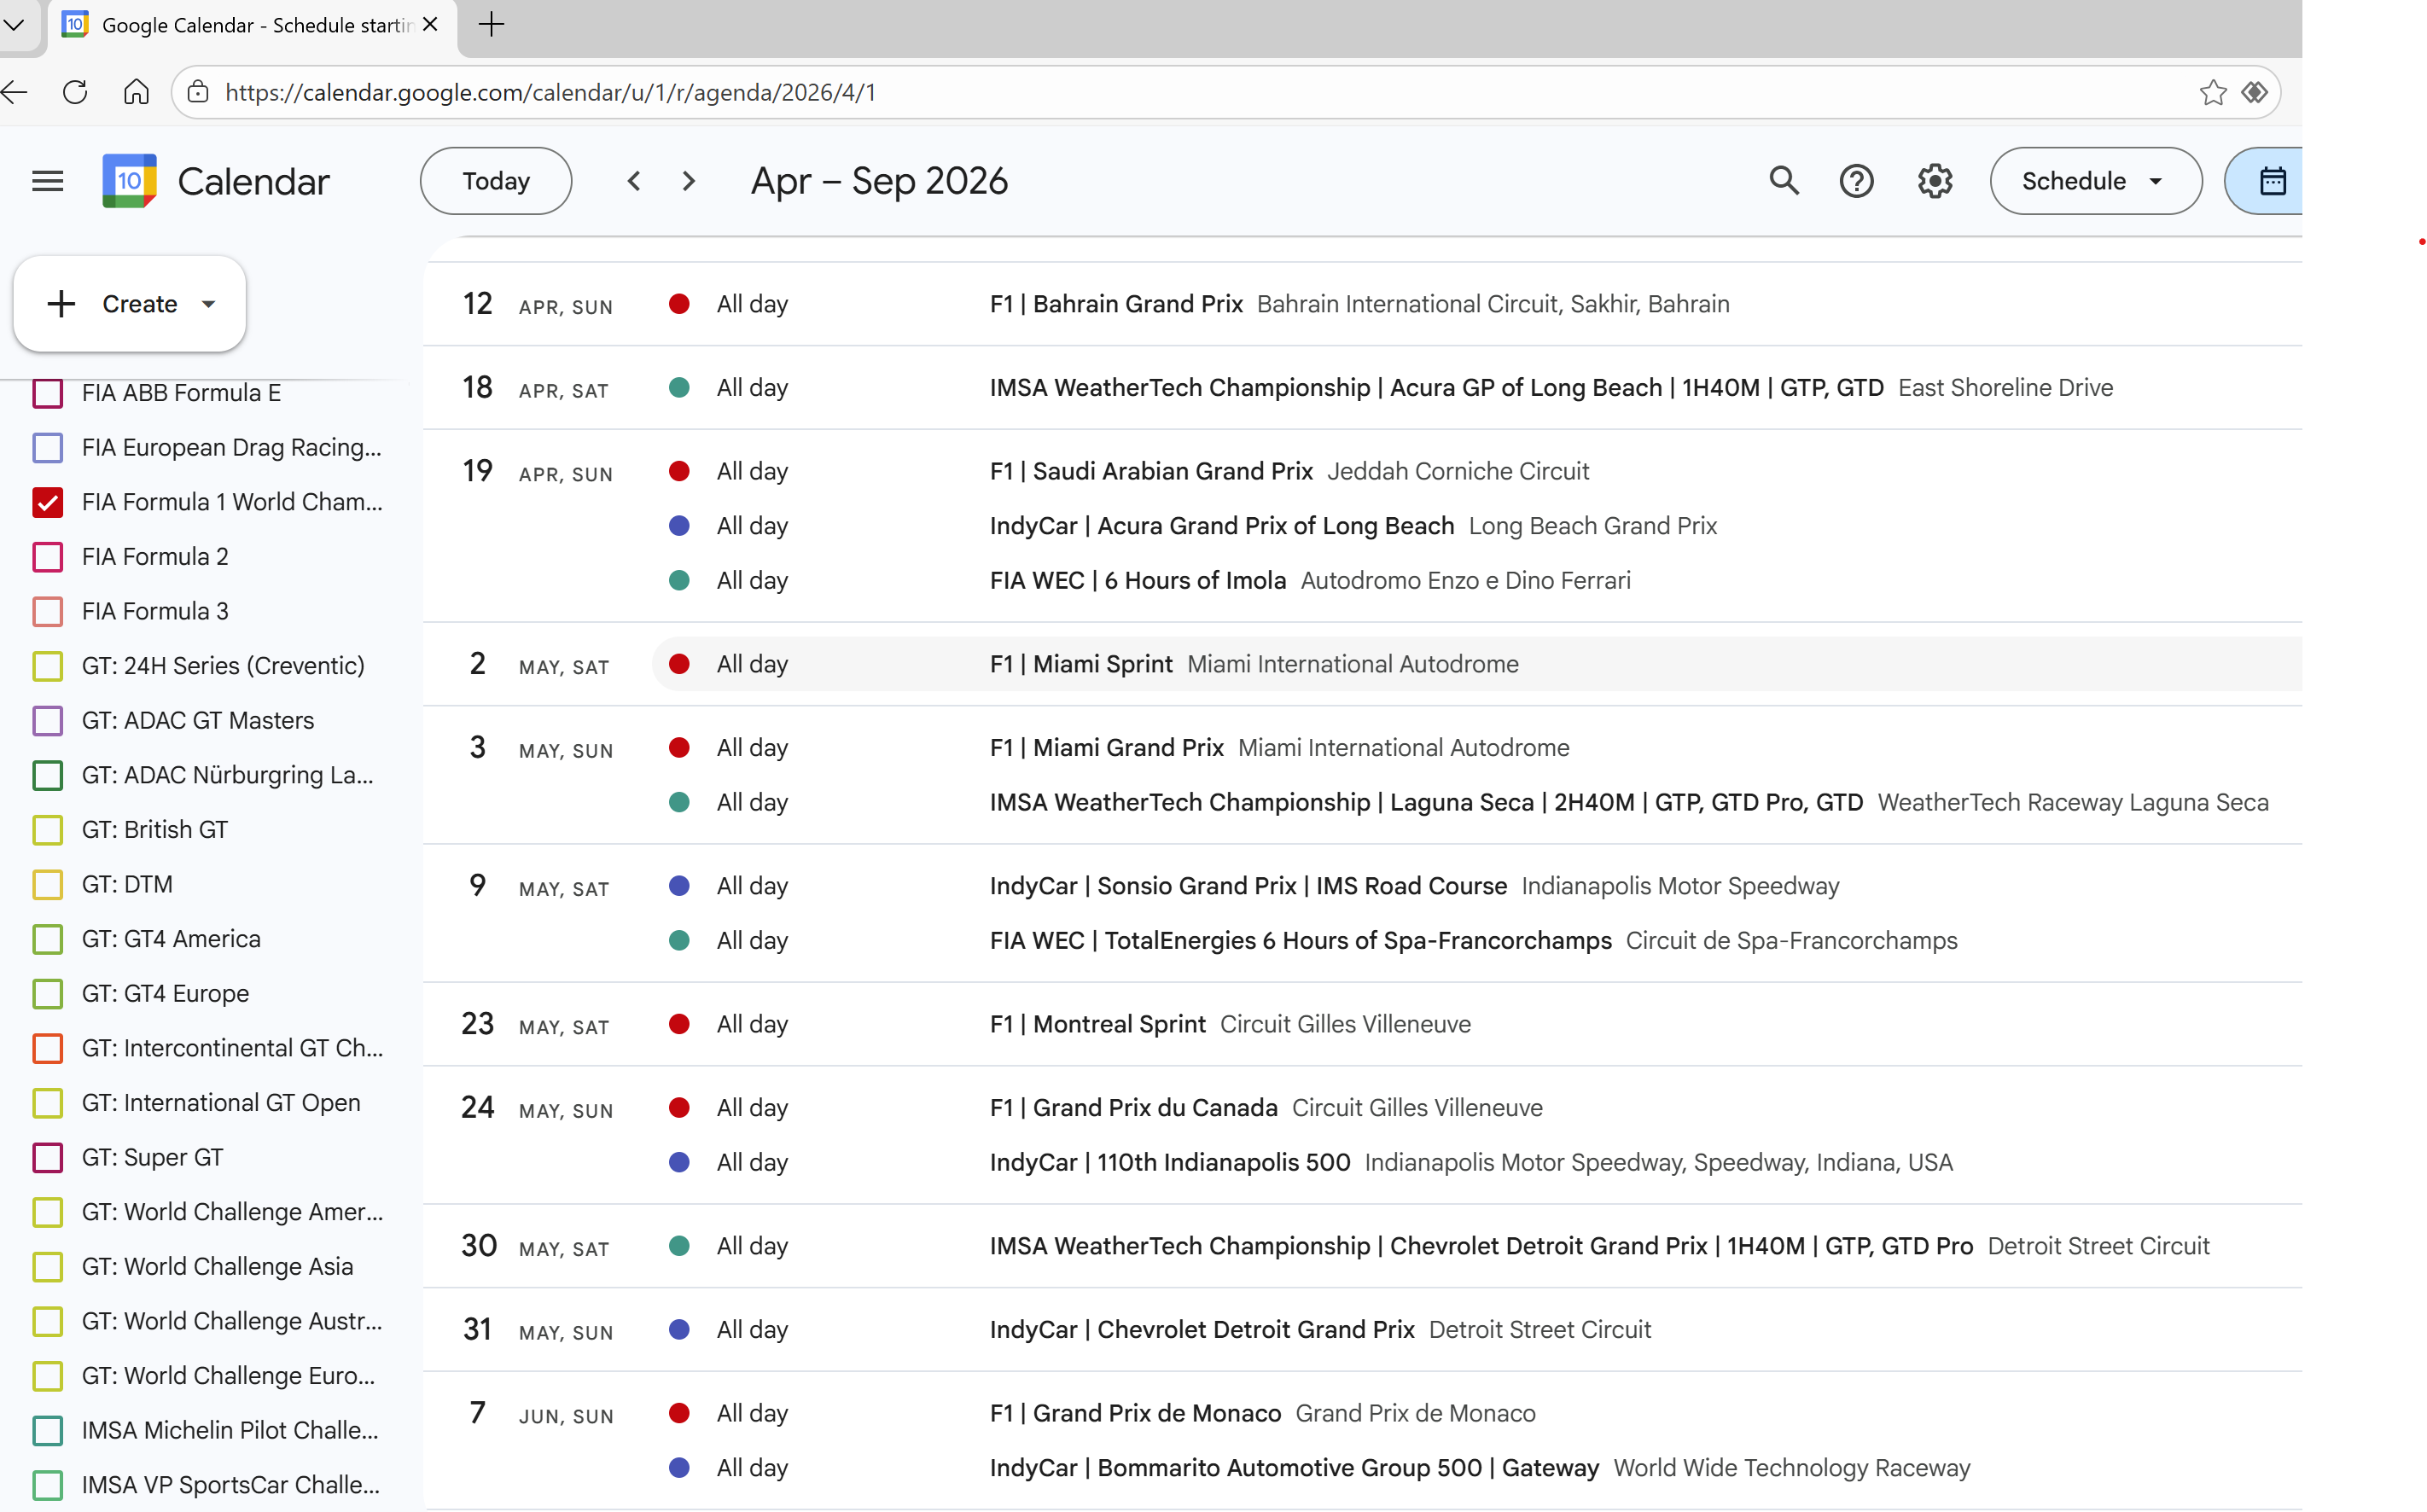Open the browser tab list chevron
The width and height of the screenshot is (2427, 1512).
(x=14, y=24)
